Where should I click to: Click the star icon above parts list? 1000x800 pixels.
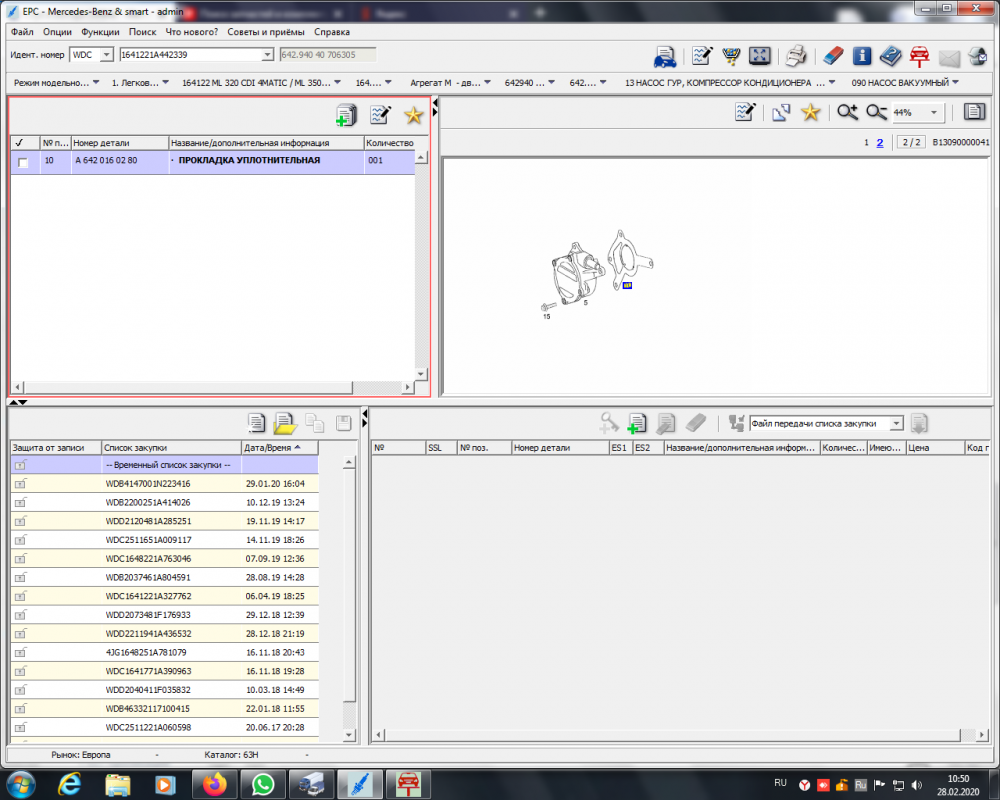pos(414,115)
